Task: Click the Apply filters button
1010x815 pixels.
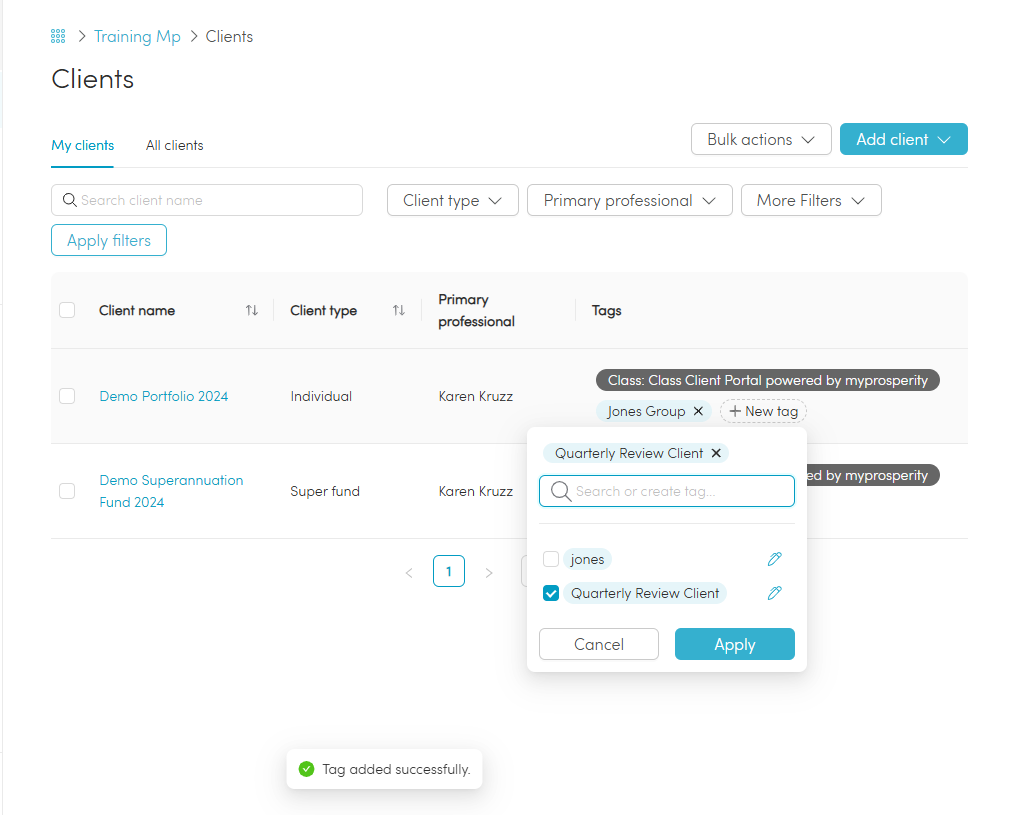Action: [x=109, y=240]
